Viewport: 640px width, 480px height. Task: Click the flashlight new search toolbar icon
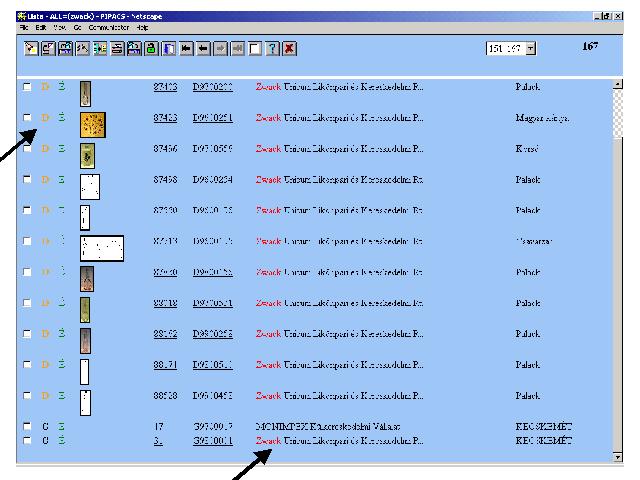coord(31,49)
